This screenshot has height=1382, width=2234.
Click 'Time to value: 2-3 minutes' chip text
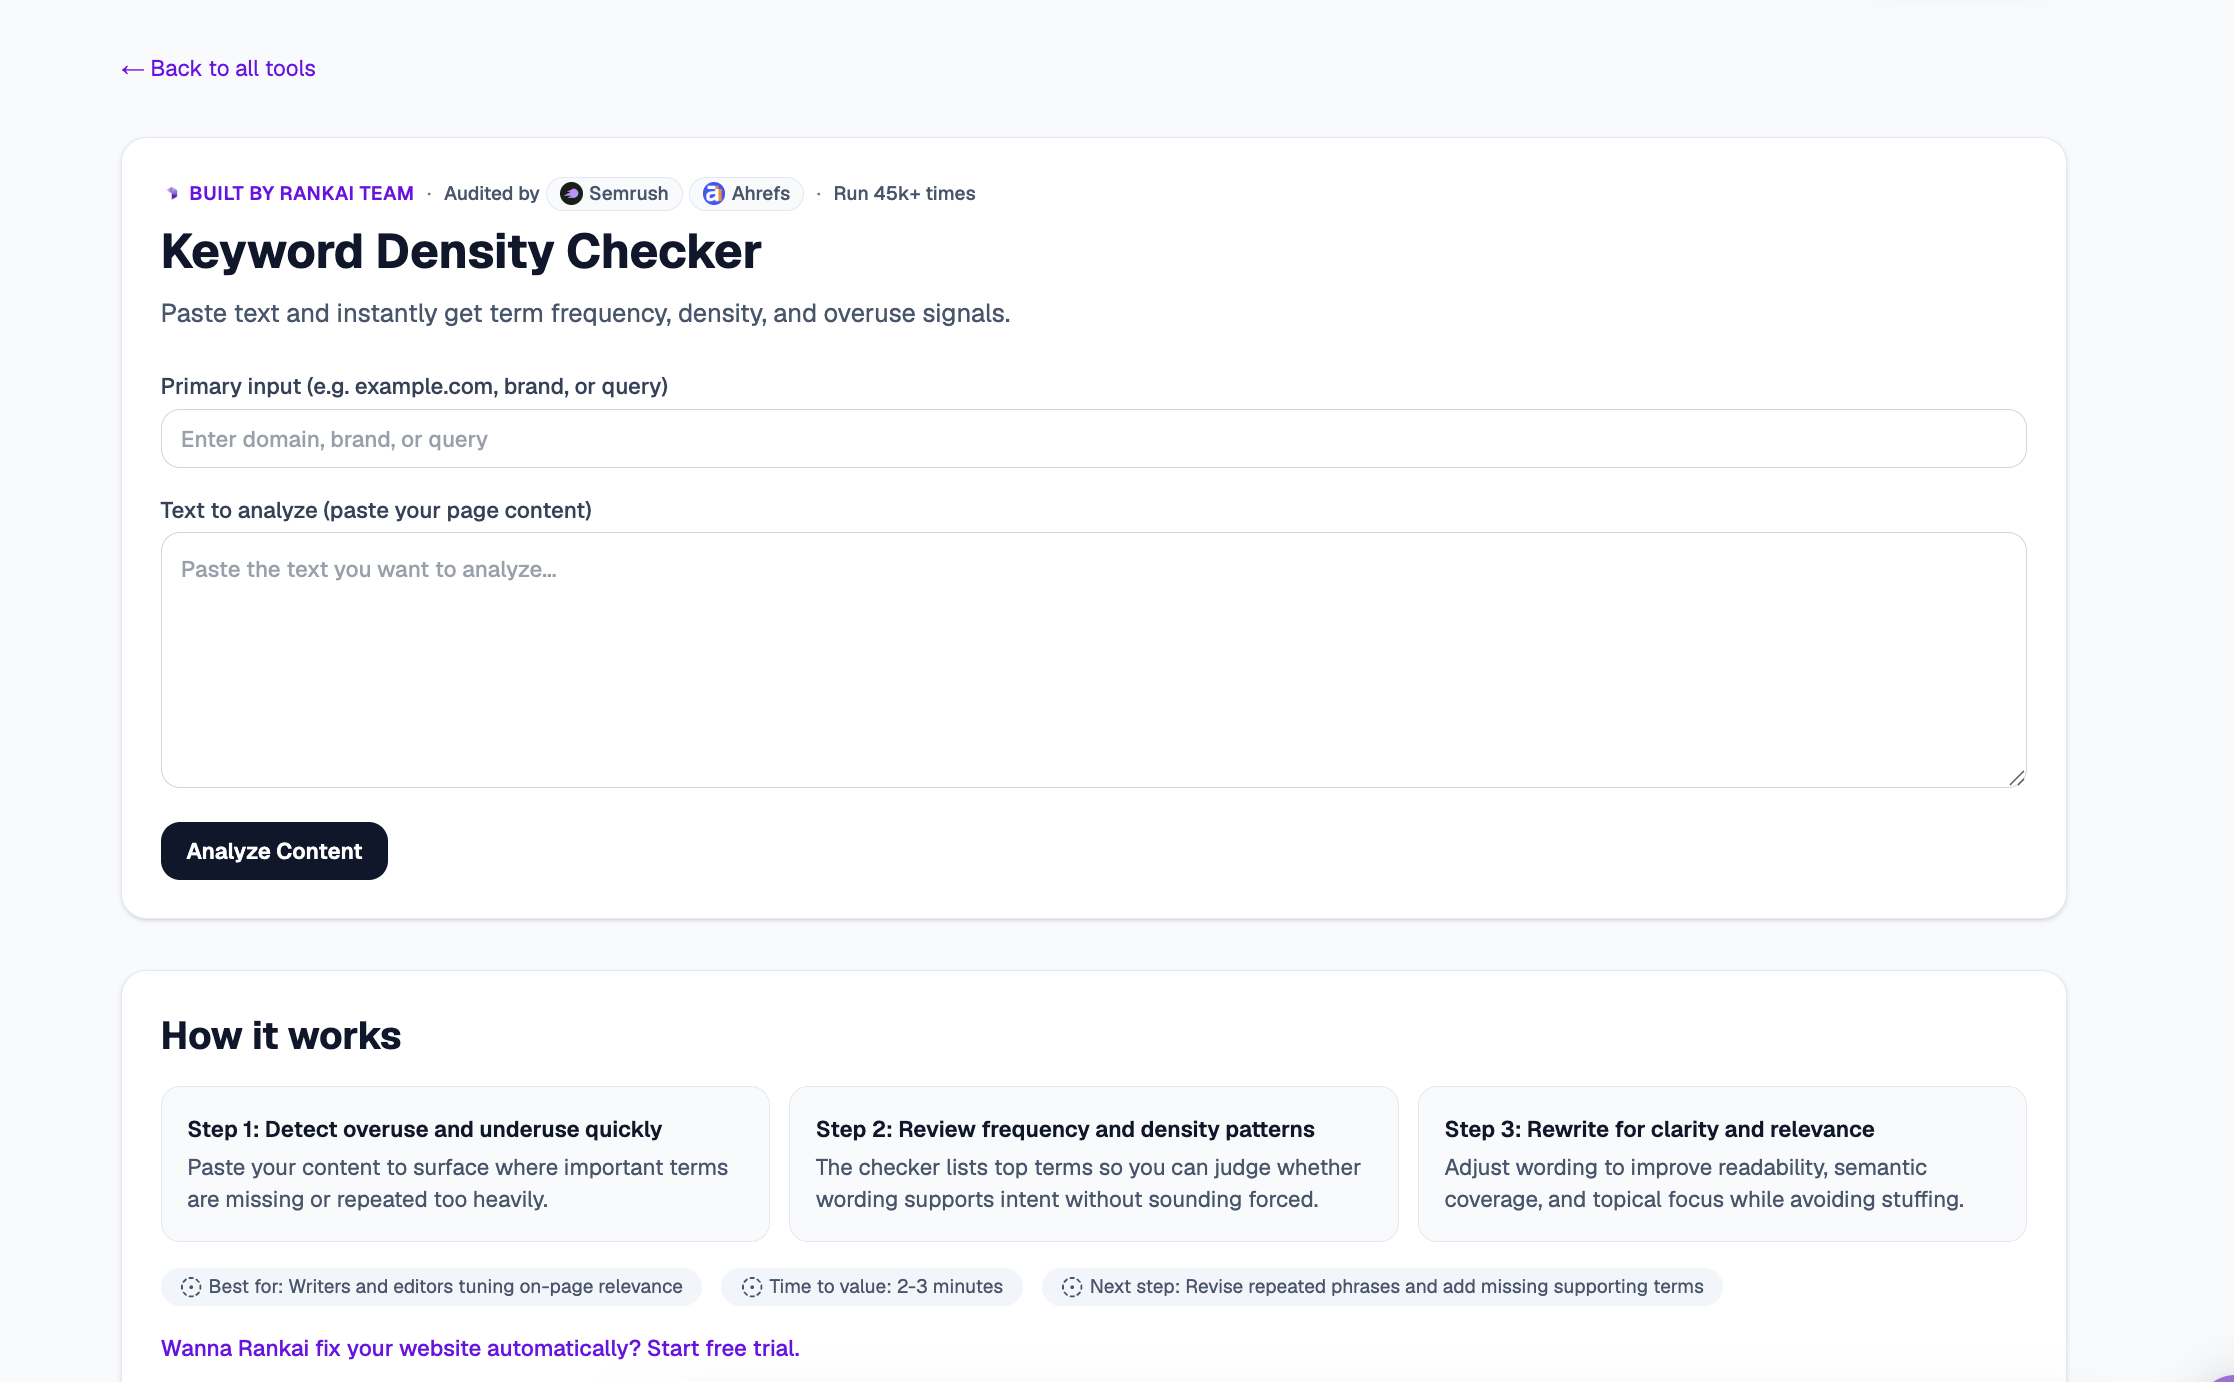(886, 1287)
